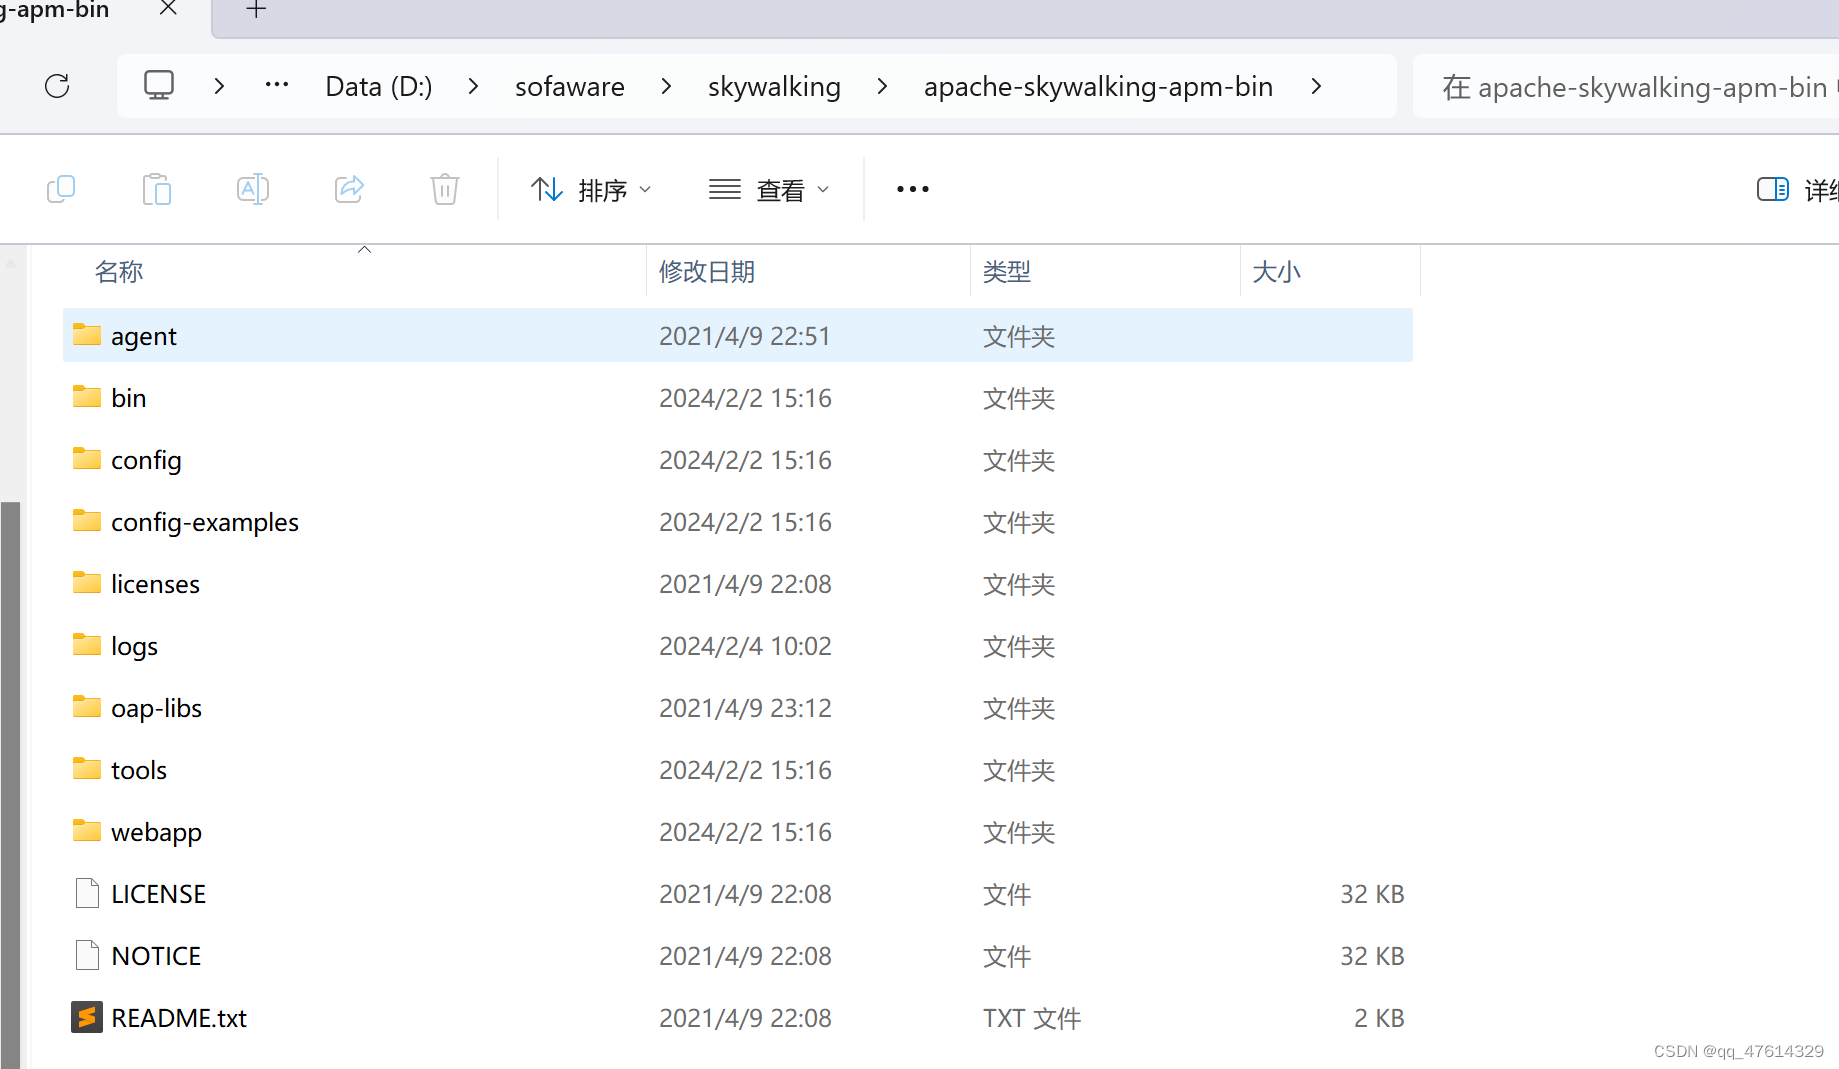This screenshot has height=1069, width=1839.
Task: Select the README.txt file name
Action: point(179,1018)
